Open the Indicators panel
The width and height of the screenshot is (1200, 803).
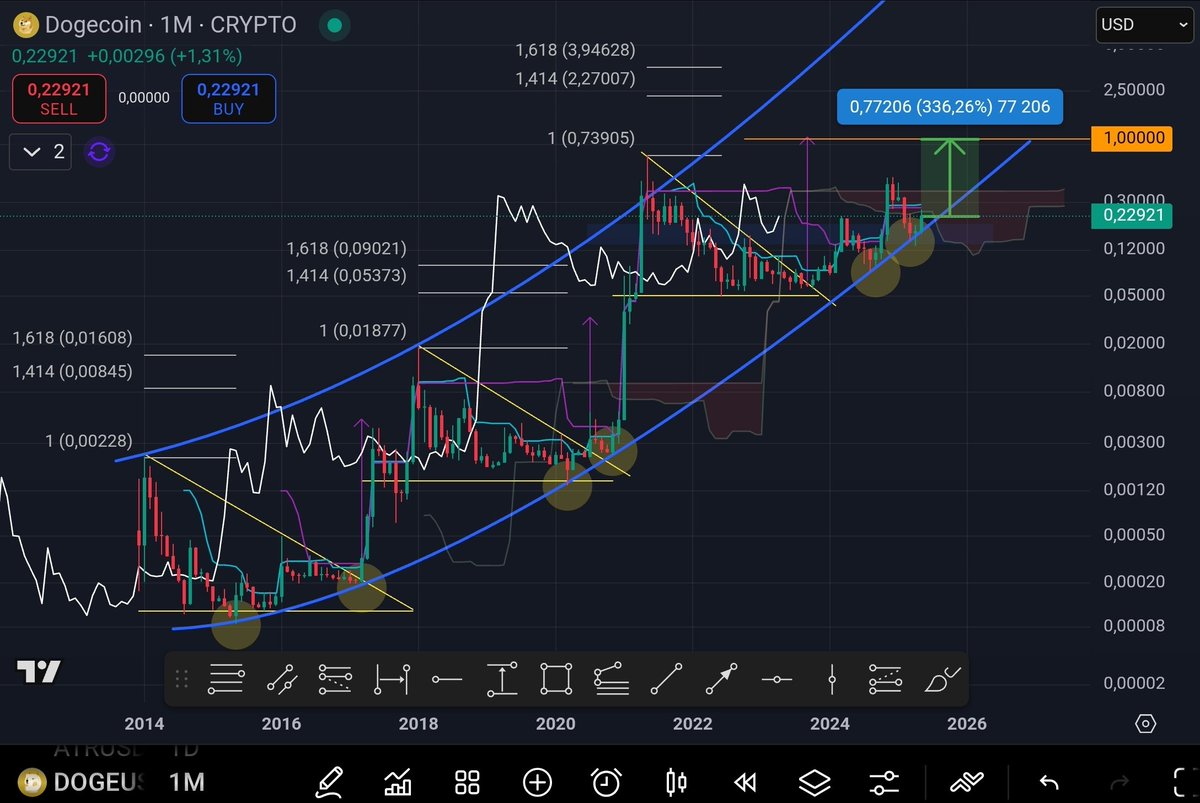(400, 782)
